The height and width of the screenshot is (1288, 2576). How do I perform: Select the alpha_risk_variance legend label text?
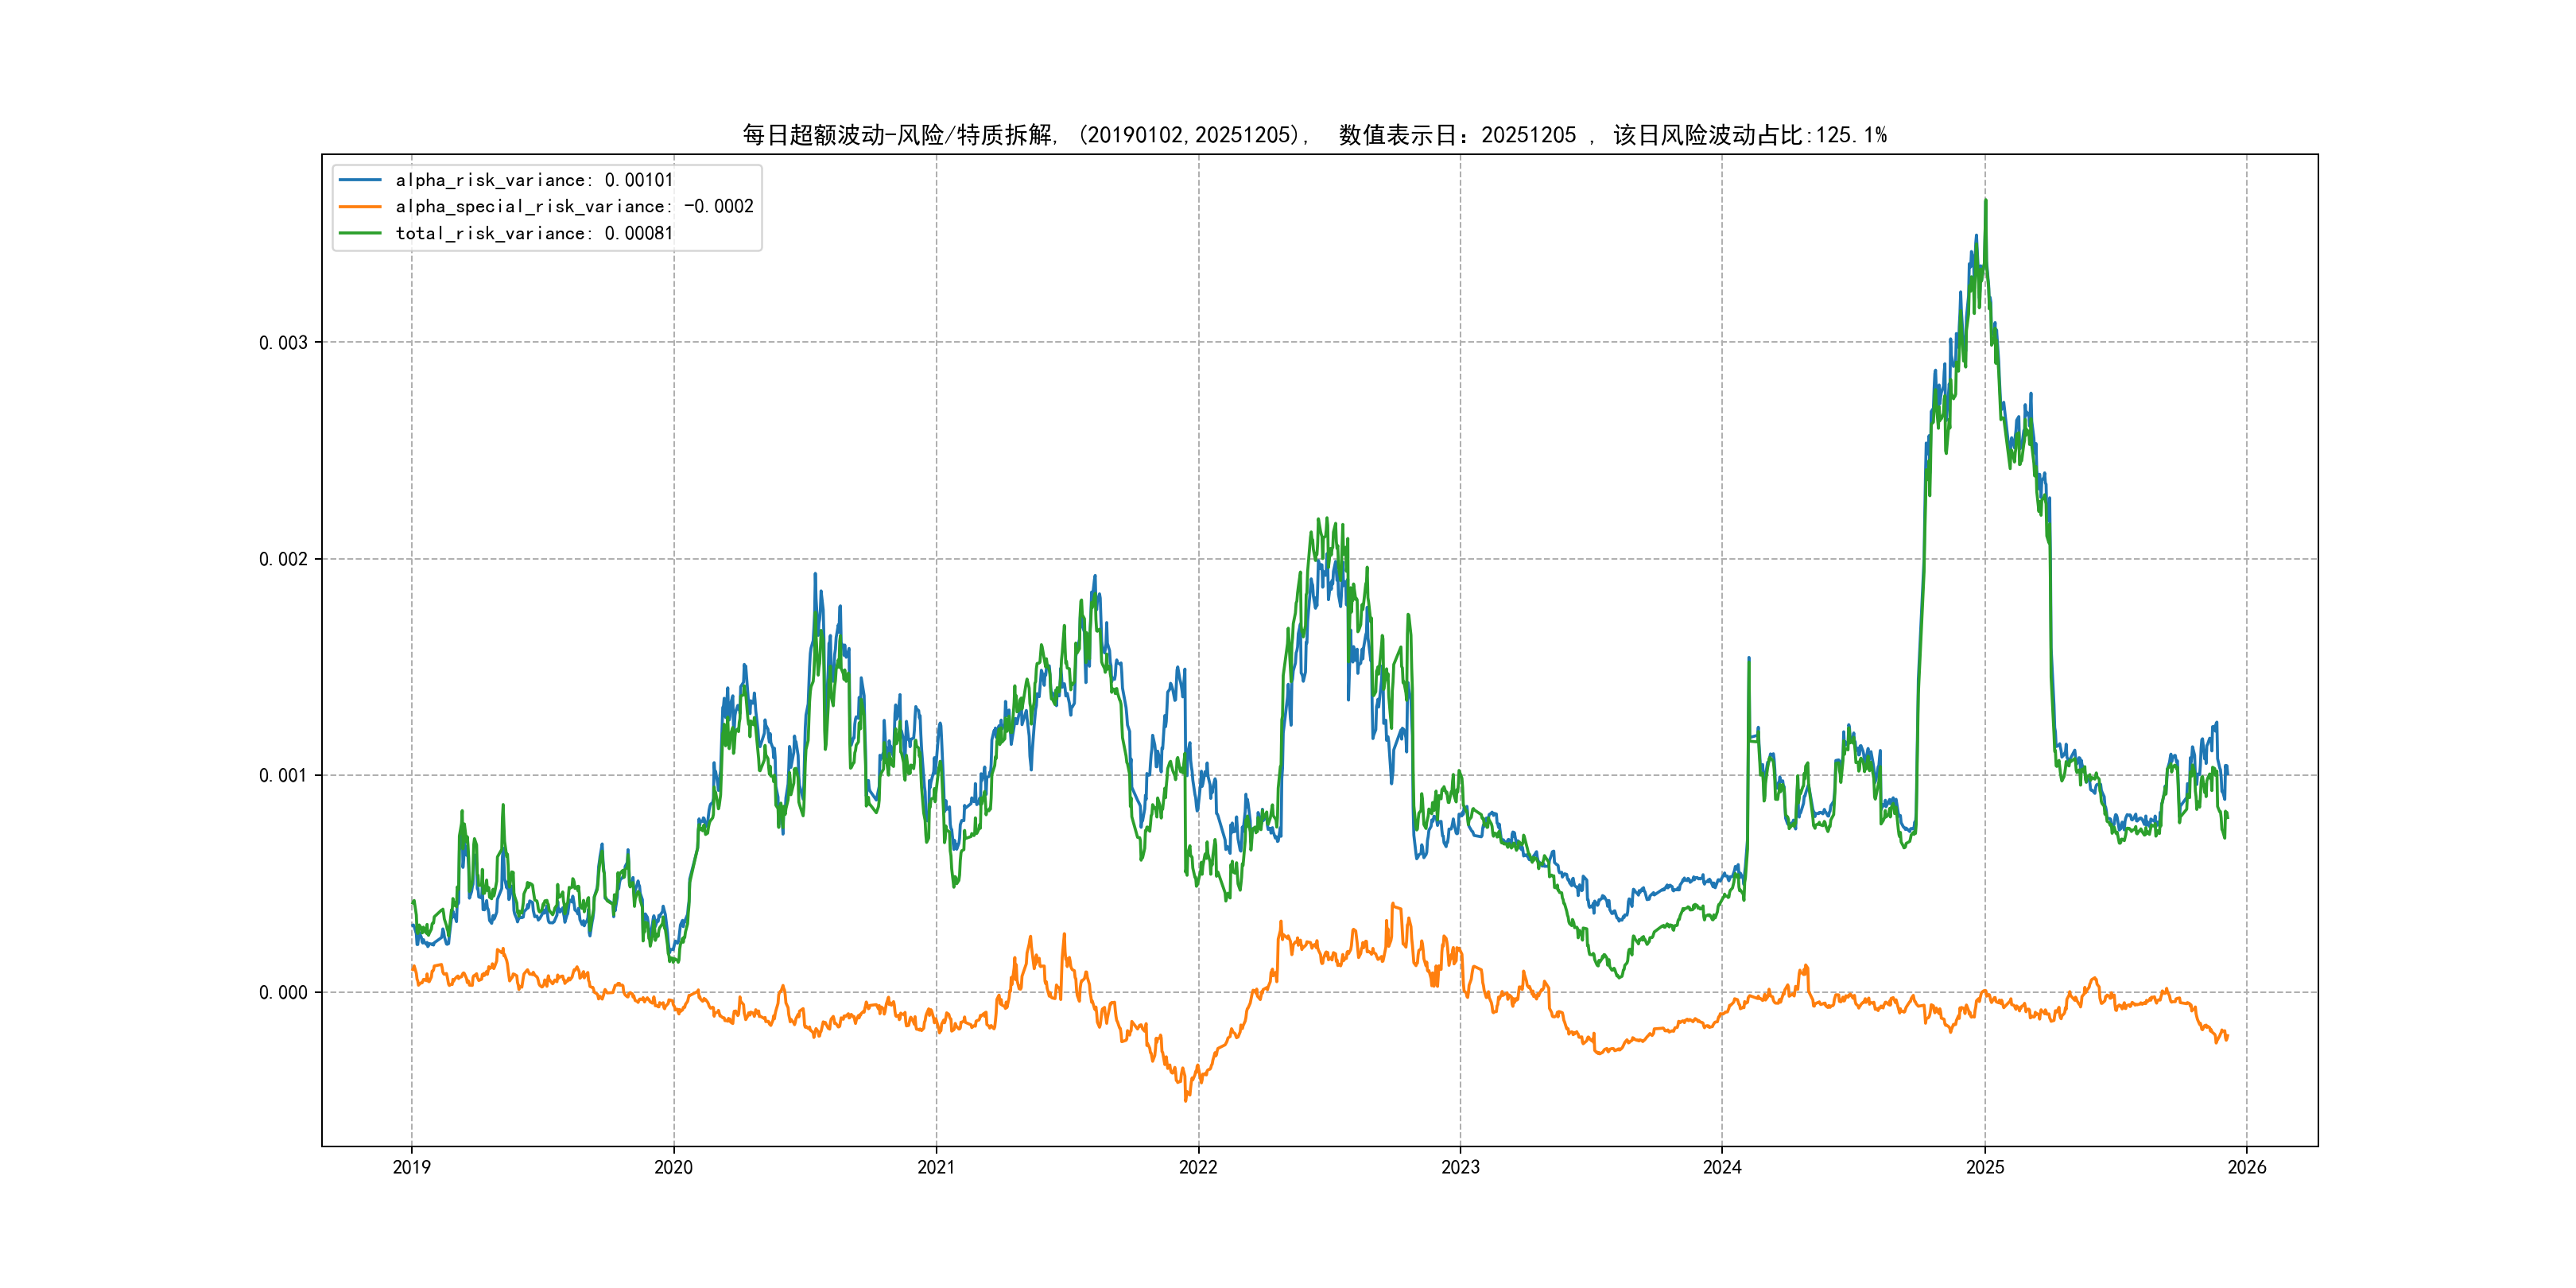click(x=534, y=180)
